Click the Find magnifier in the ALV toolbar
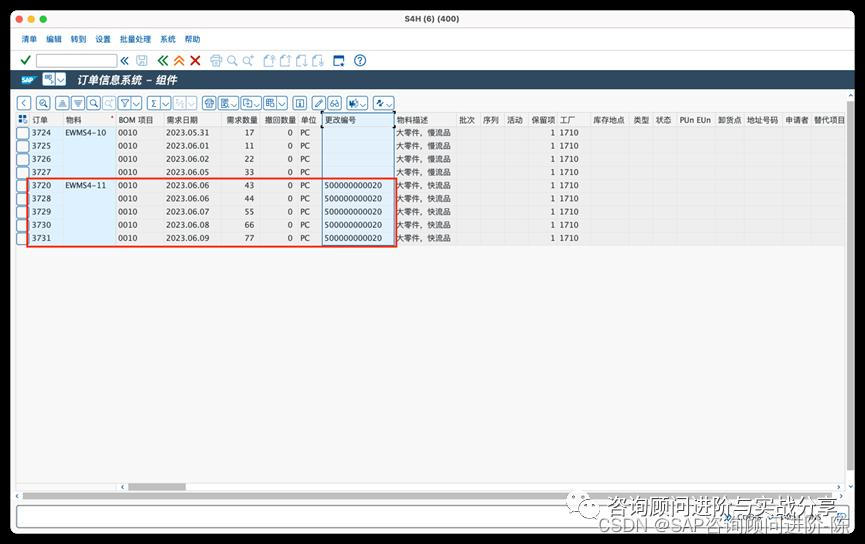The image size is (865, 544). [x=93, y=103]
